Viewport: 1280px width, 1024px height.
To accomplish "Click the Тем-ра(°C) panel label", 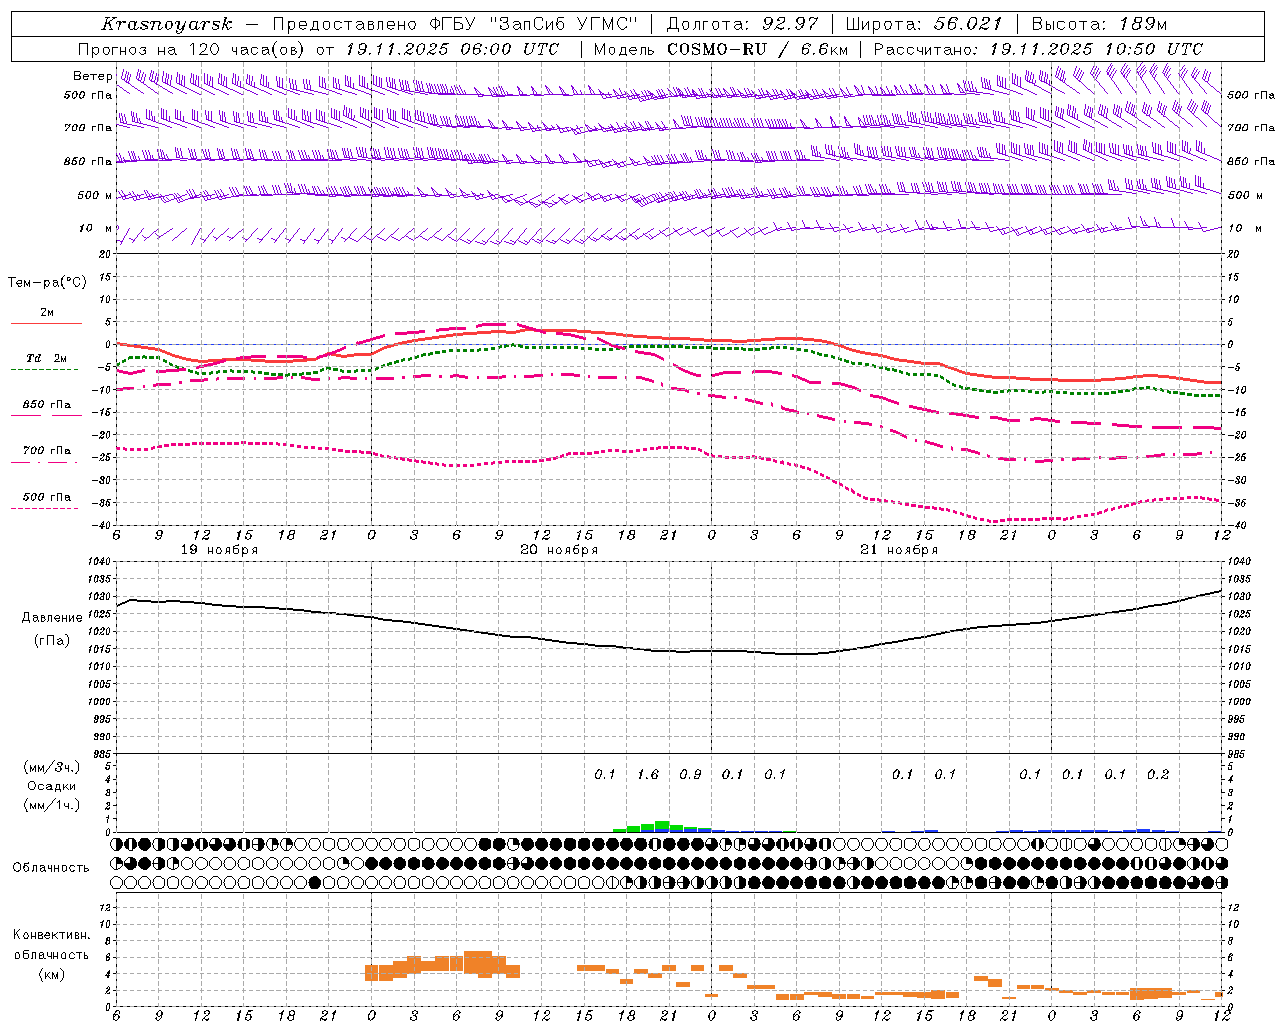I will tap(47, 283).
